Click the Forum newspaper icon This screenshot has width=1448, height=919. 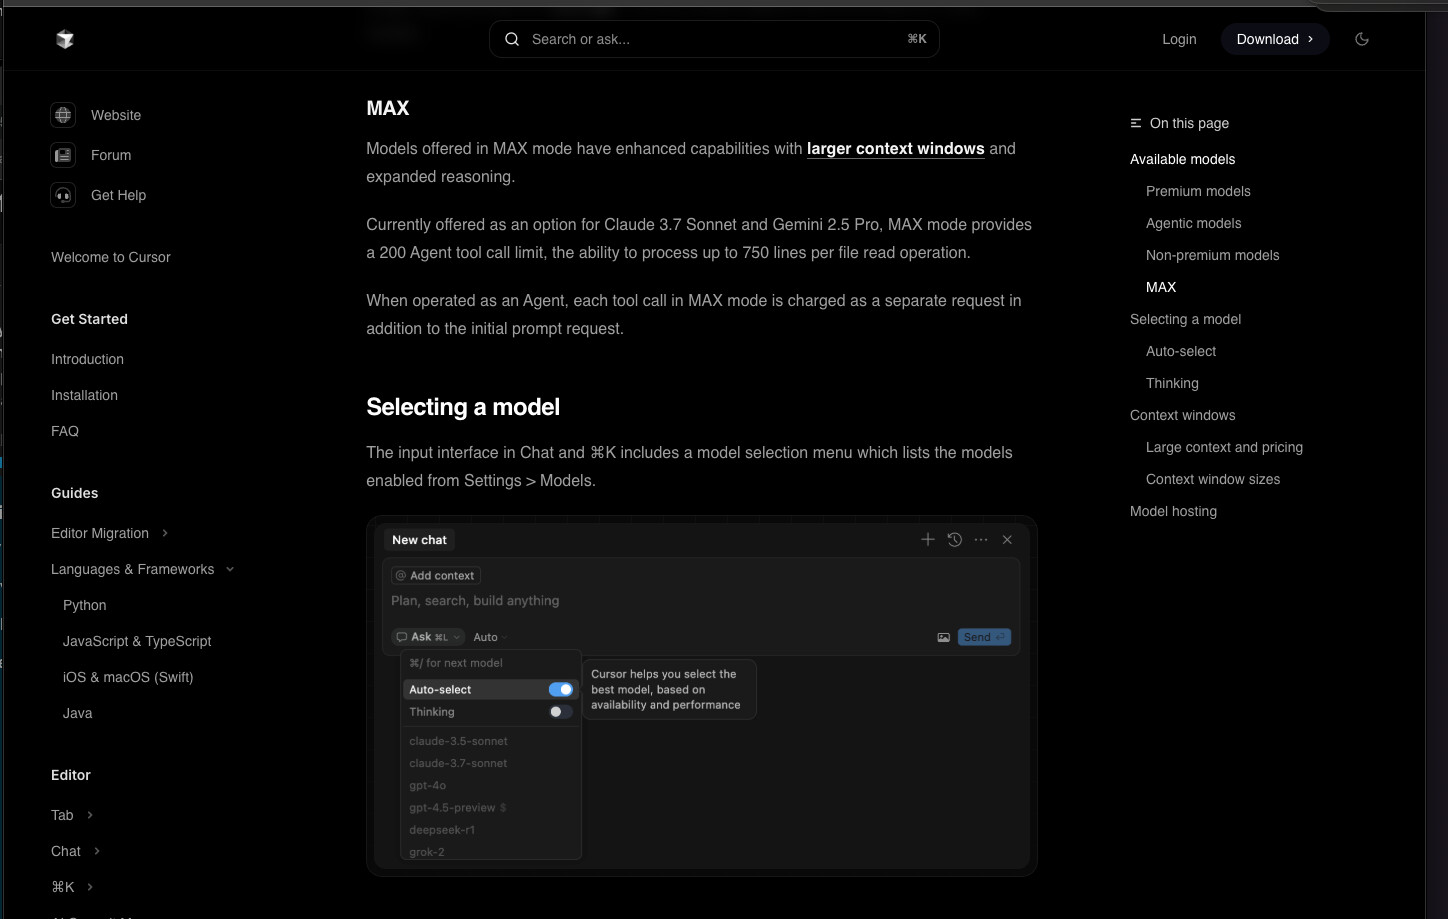63,155
